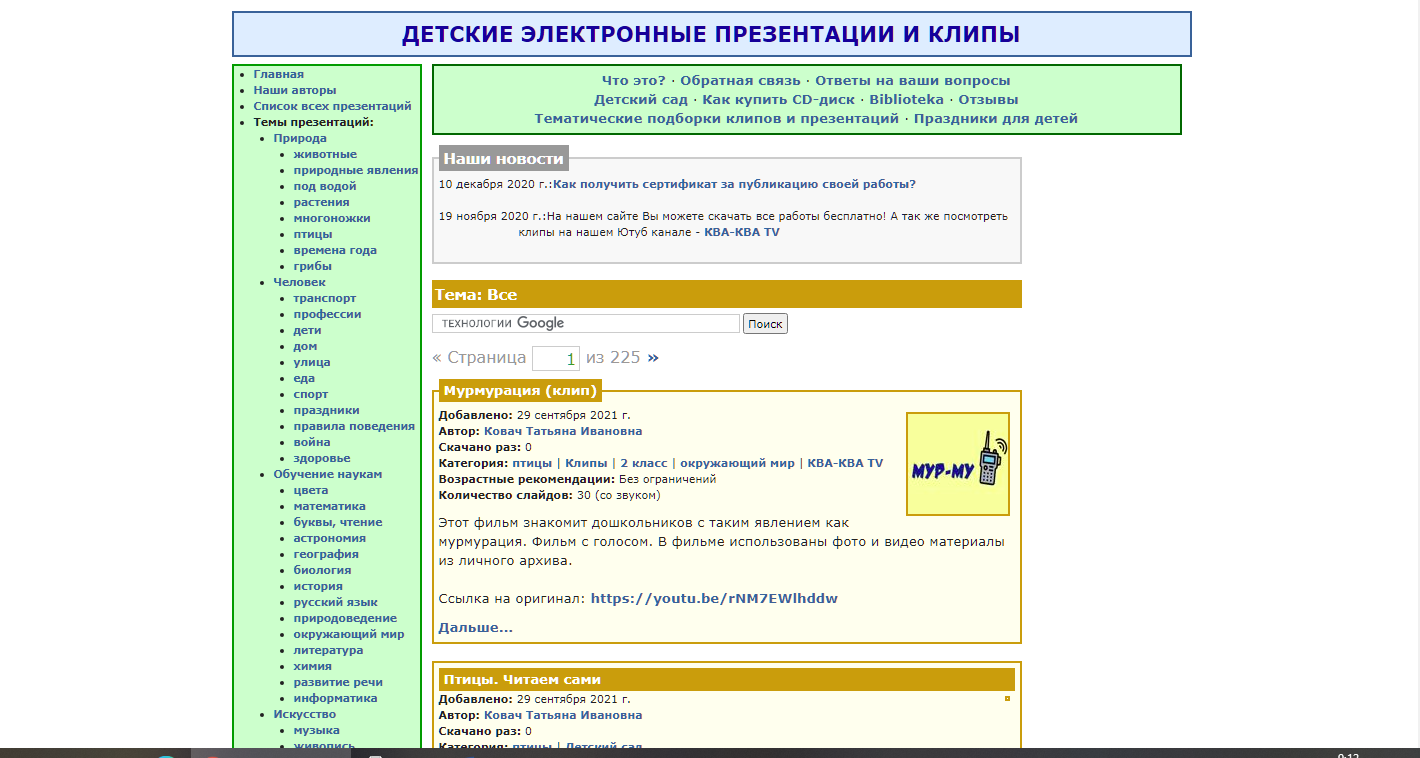Open Птицы. Читаем сами card title
The width and height of the screenshot is (1420, 758).
click(x=522, y=679)
